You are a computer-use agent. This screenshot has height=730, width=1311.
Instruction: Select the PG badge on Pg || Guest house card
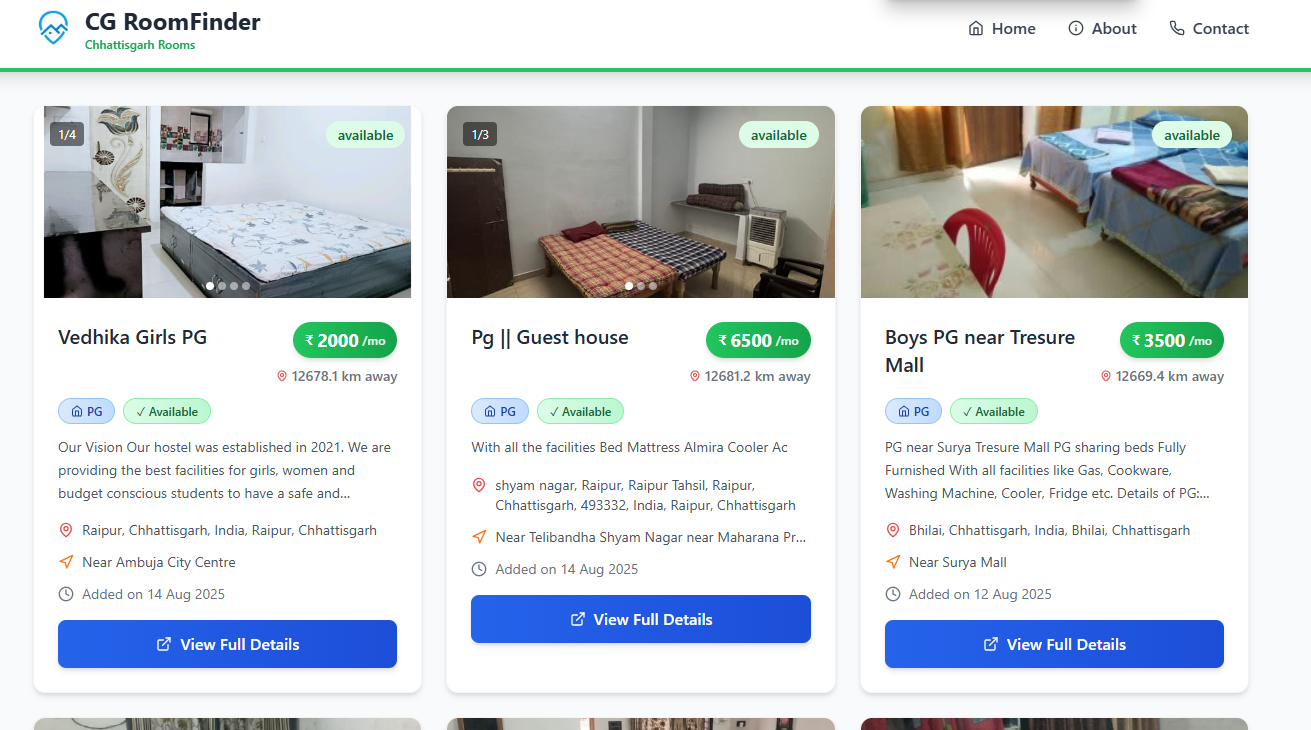point(499,411)
